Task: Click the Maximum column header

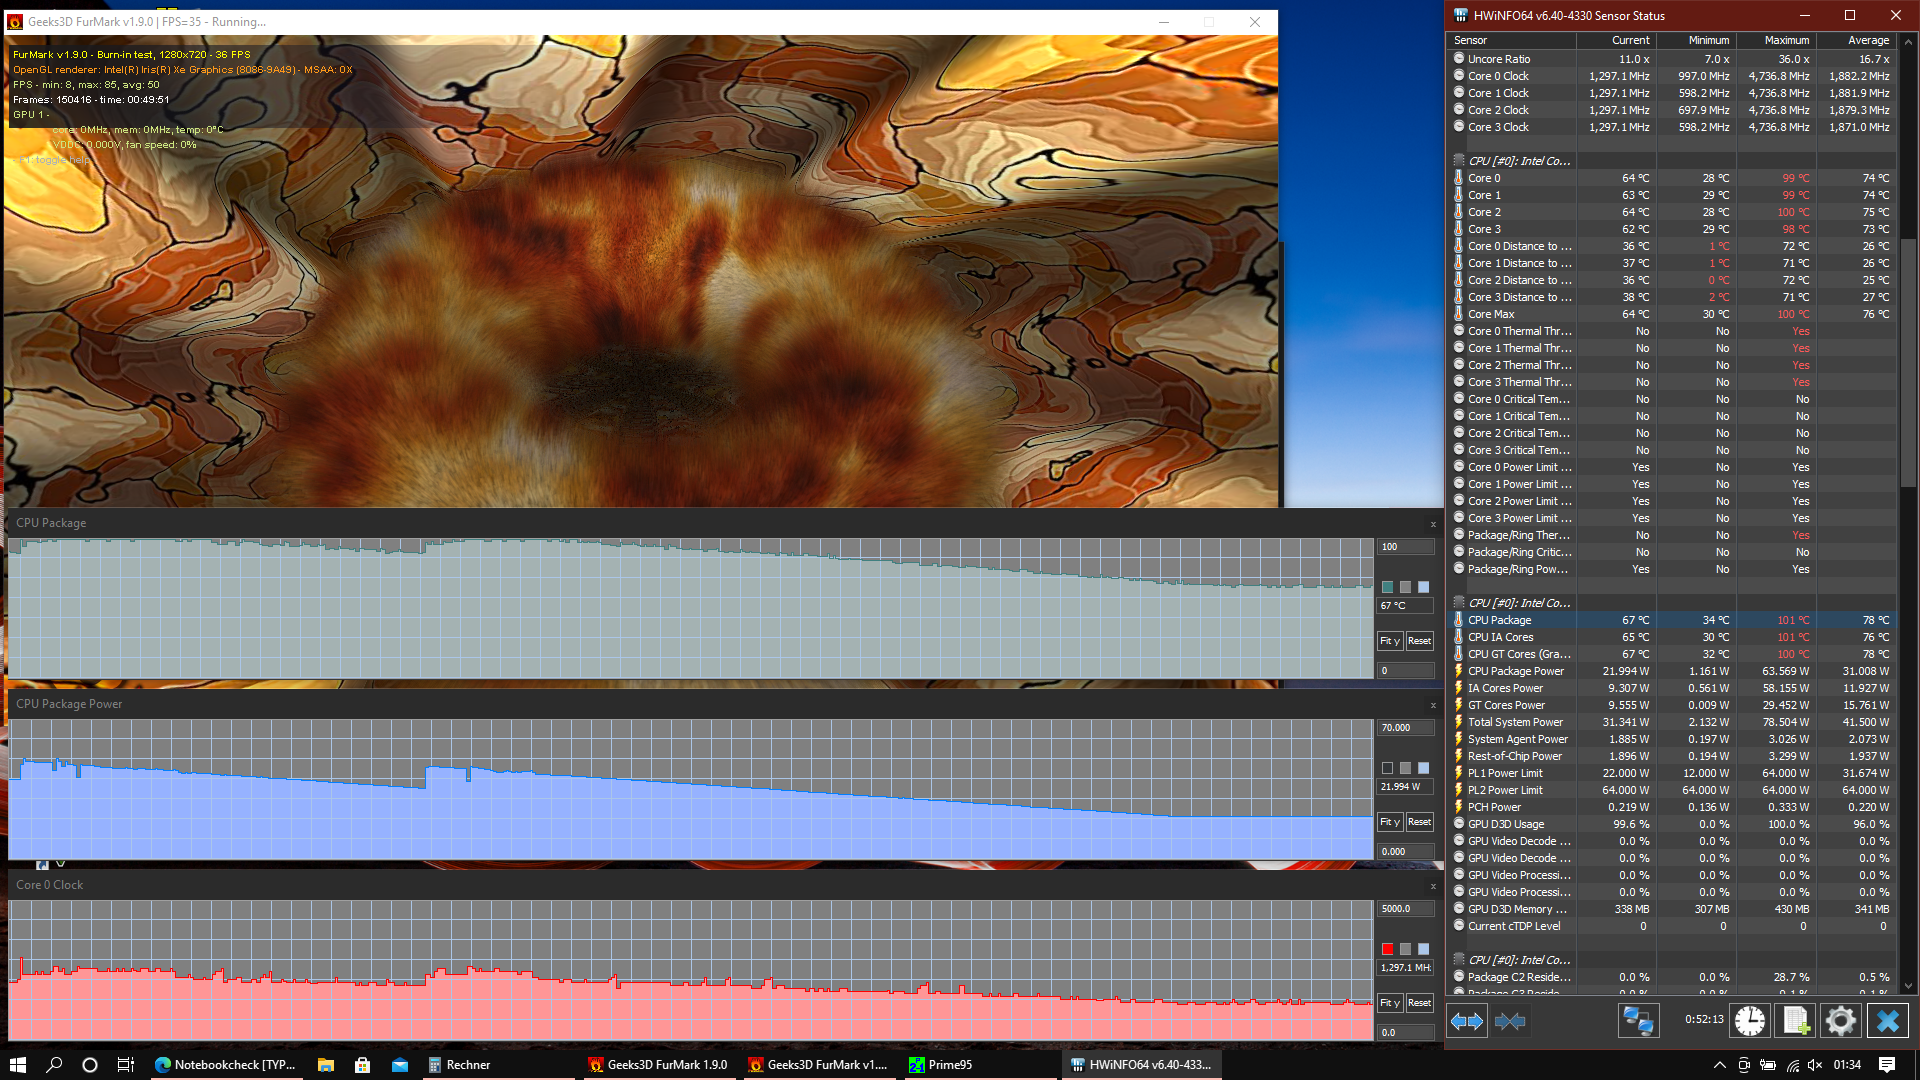Action: pos(1786,40)
